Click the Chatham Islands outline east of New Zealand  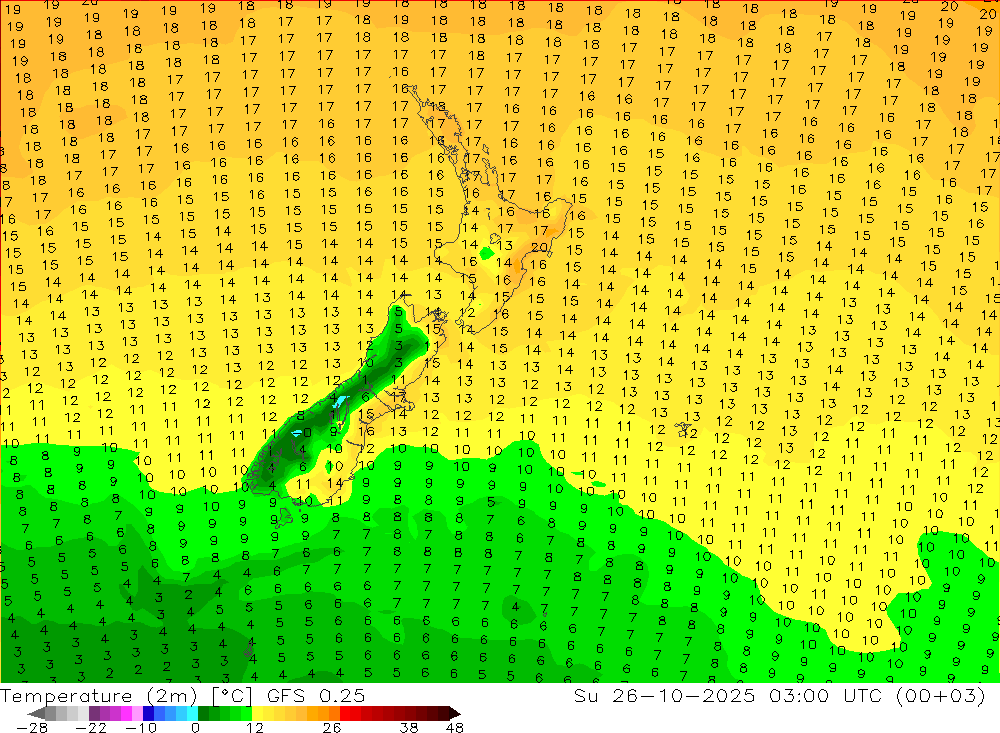pos(684,429)
